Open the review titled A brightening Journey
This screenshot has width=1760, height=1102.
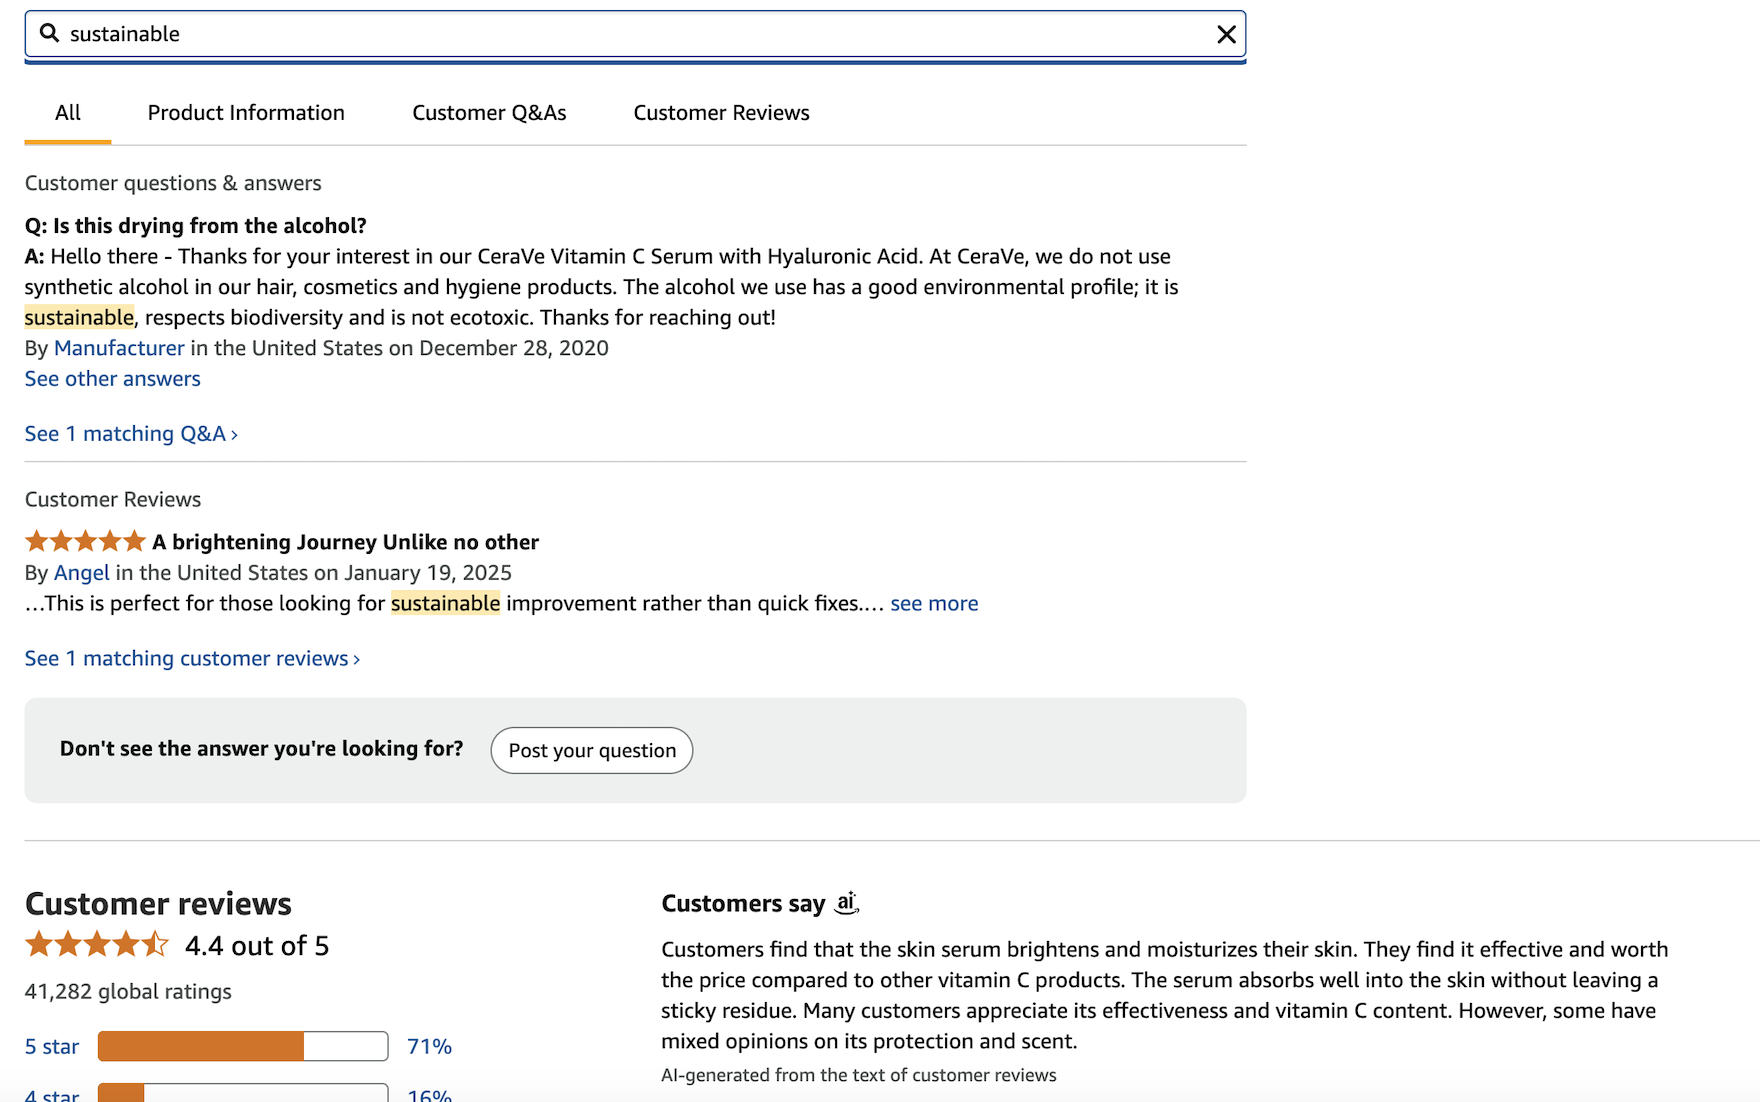pyautogui.click(x=345, y=542)
